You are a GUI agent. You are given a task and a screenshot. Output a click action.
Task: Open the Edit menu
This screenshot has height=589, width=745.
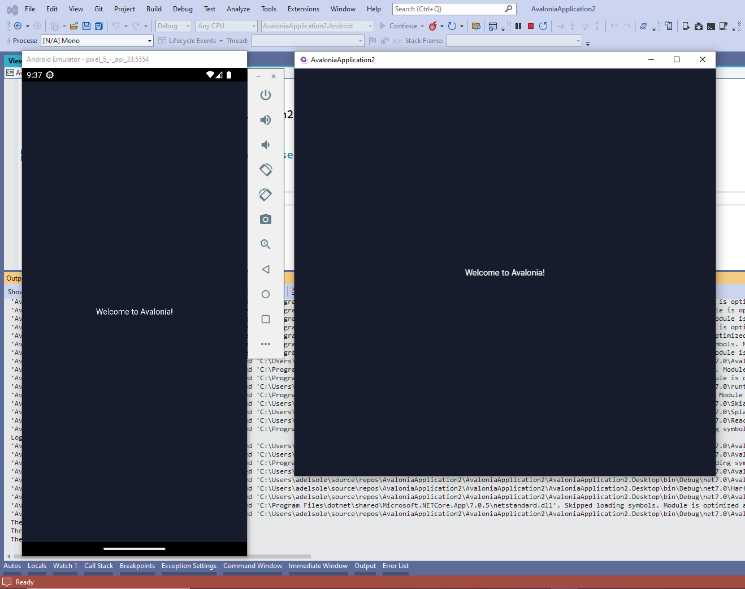(52, 9)
